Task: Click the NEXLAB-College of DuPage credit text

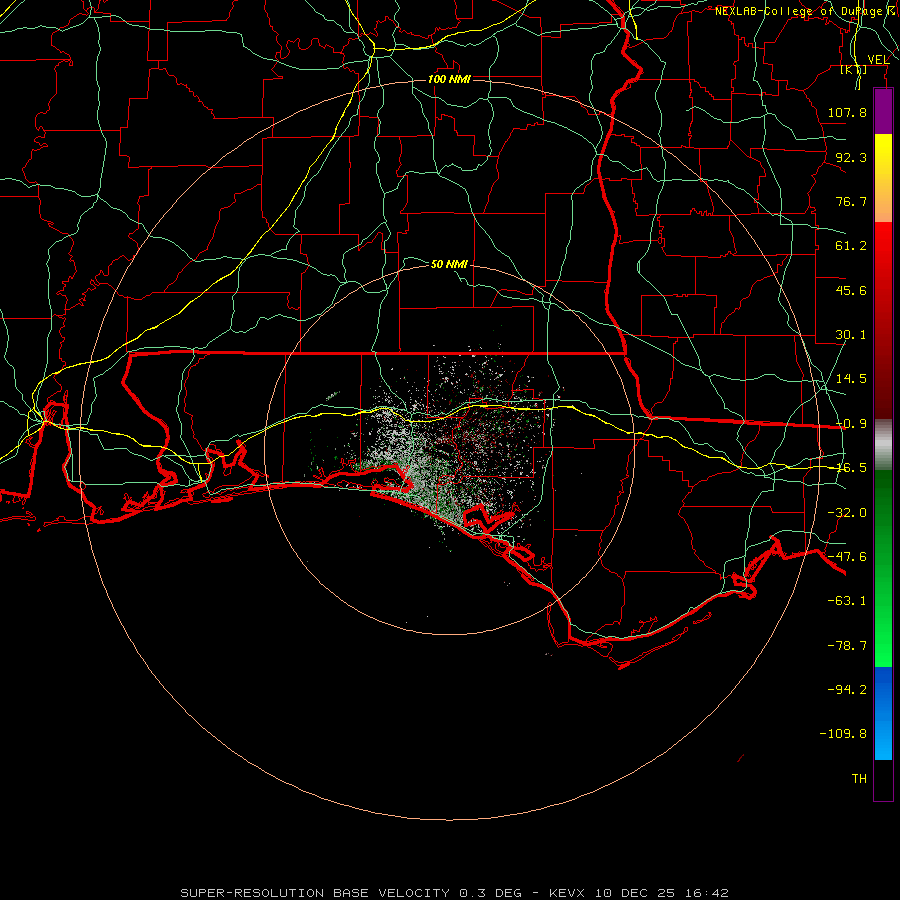Action: pyautogui.click(x=806, y=11)
